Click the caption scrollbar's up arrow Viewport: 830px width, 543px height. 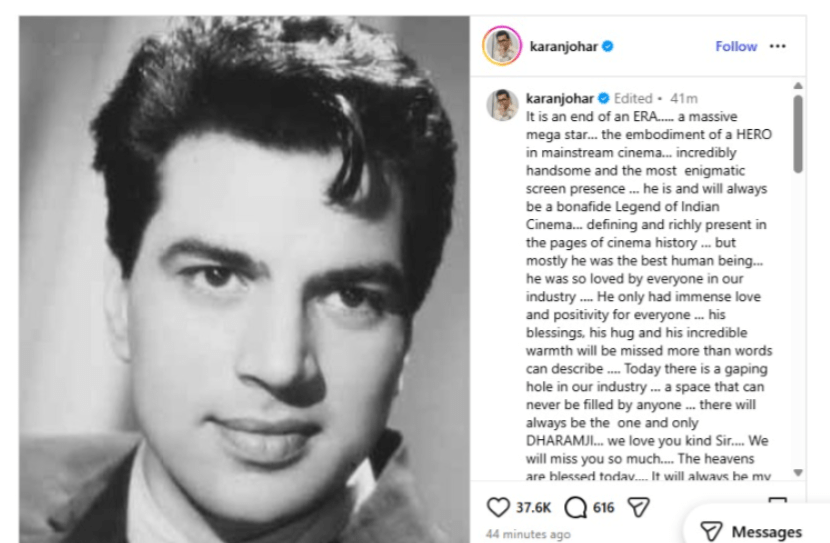point(798,85)
